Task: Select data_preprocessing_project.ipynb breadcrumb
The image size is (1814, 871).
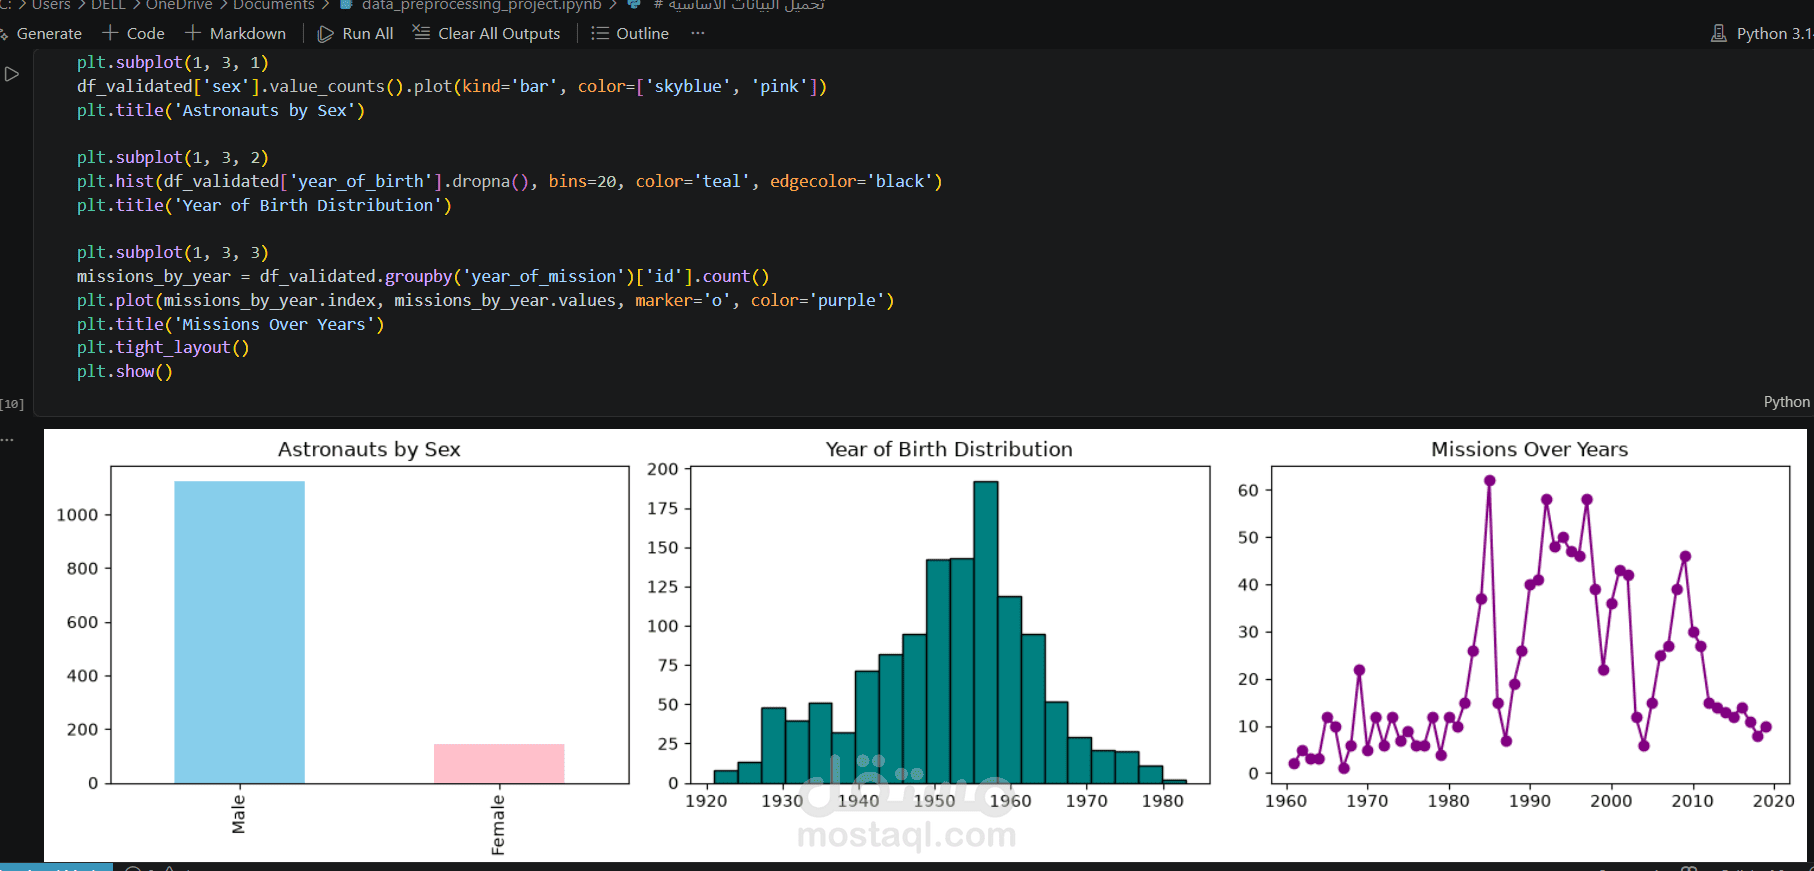Action: [x=481, y=5]
